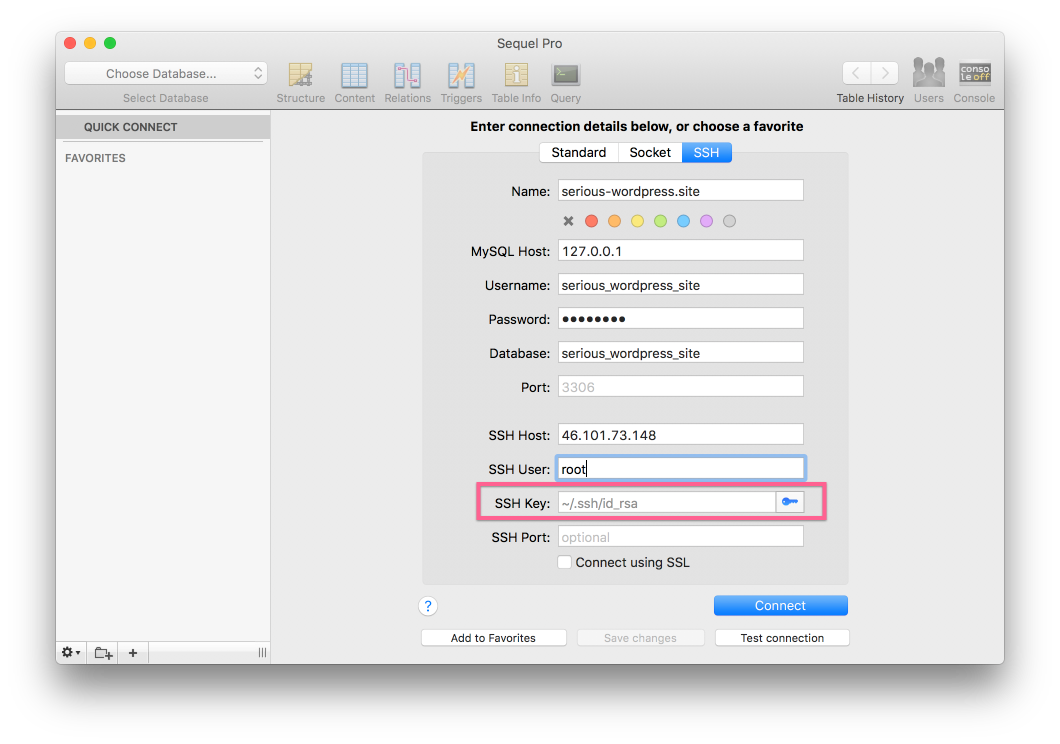Pick the green color label

coord(660,221)
